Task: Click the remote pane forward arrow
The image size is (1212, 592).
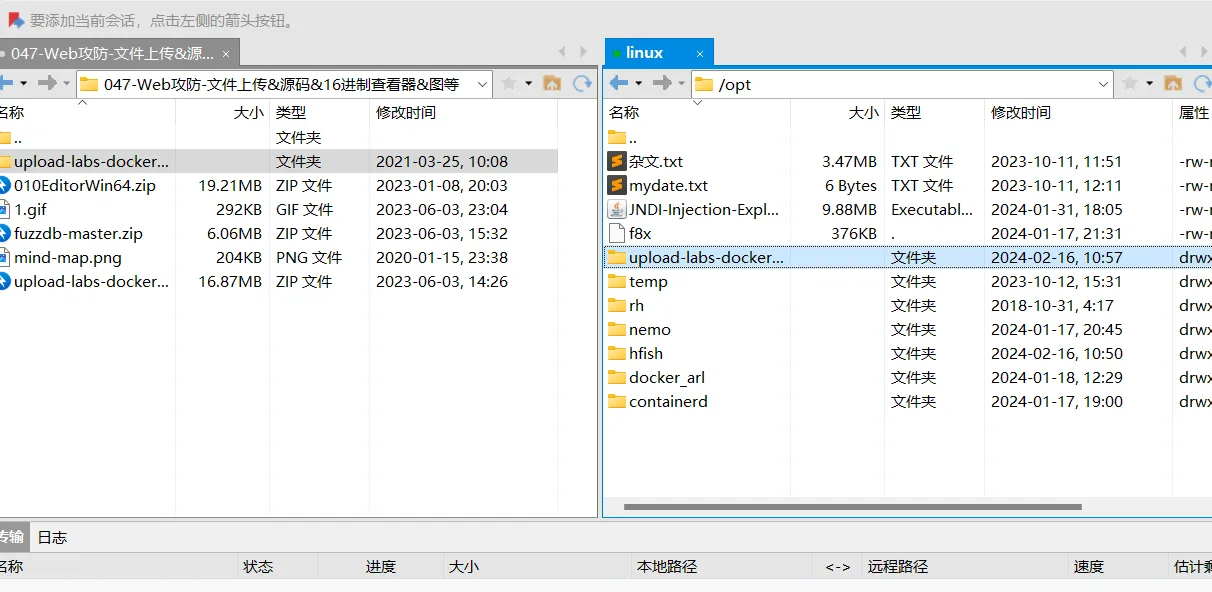Action: 661,83
